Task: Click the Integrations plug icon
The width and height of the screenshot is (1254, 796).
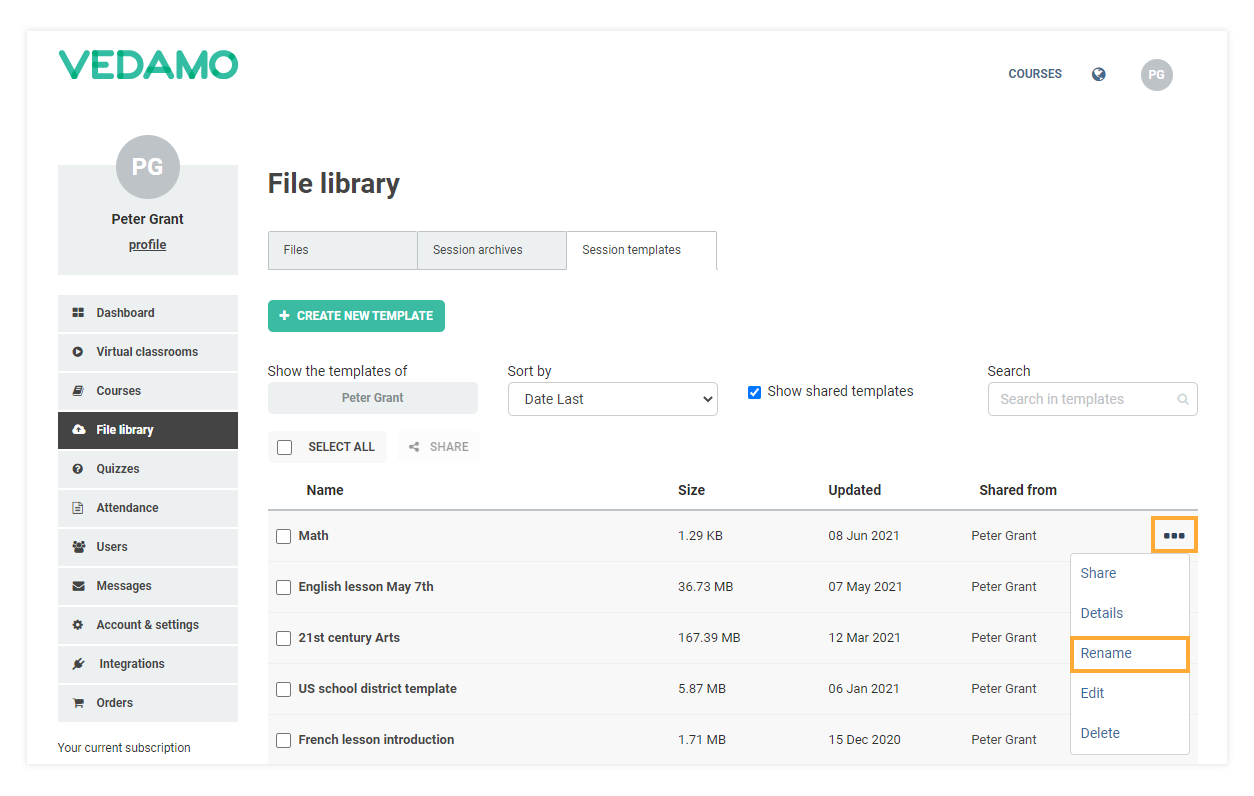Action: coord(79,664)
